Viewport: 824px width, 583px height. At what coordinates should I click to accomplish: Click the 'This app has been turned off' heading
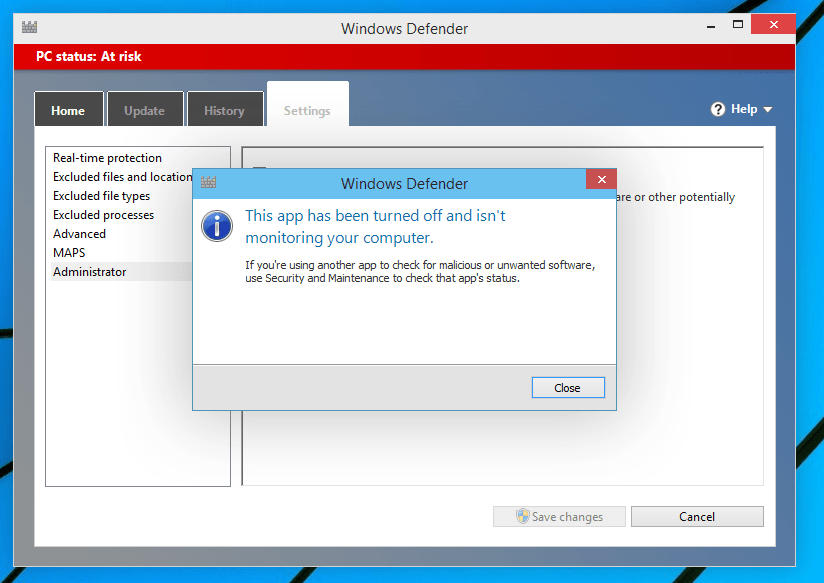tap(375, 227)
